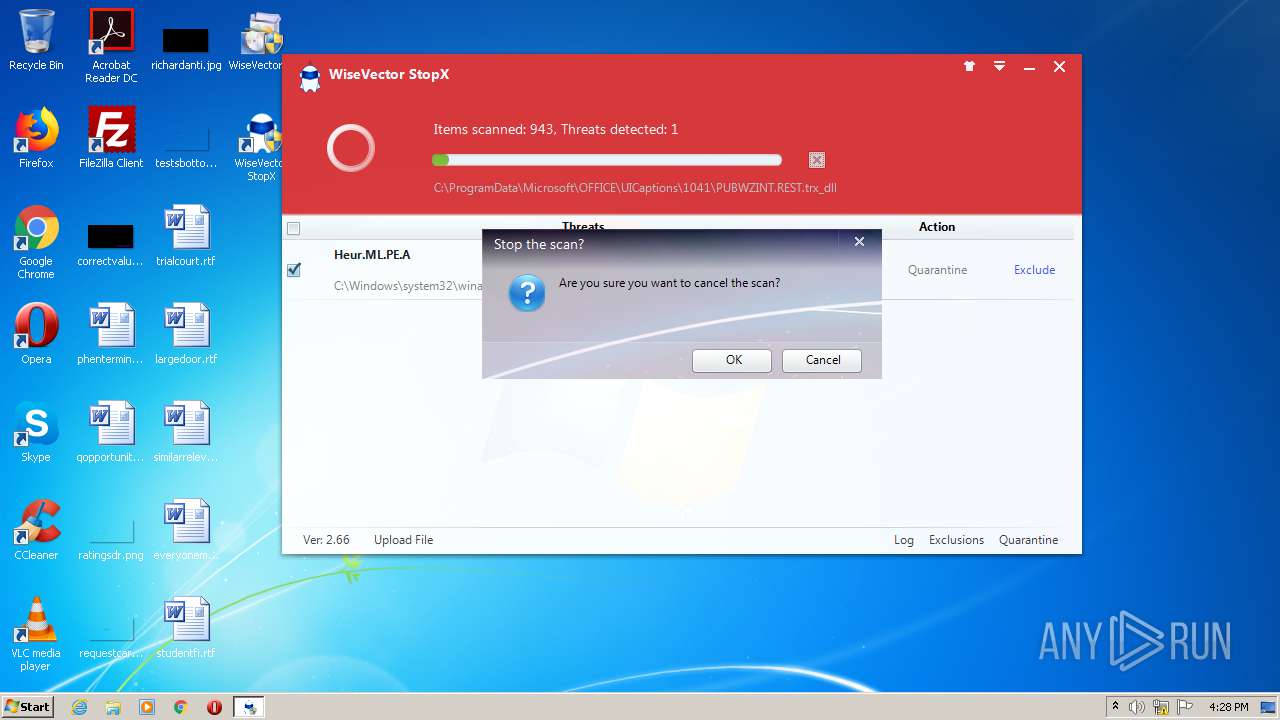The width and height of the screenshot is (1280, 720).
Task: Select the Acrobat Reader DC desktop icon
Action: point(111,46)
